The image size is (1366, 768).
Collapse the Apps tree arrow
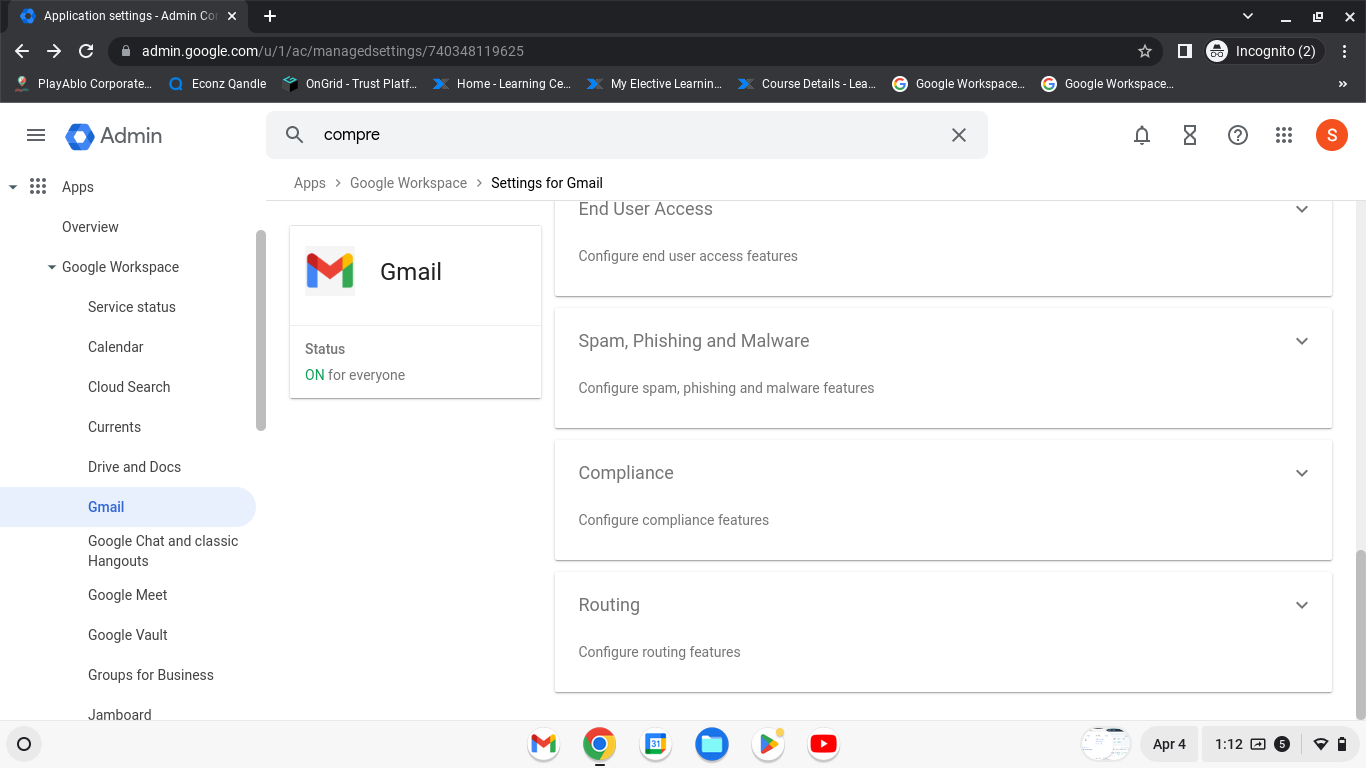(13, 187)
